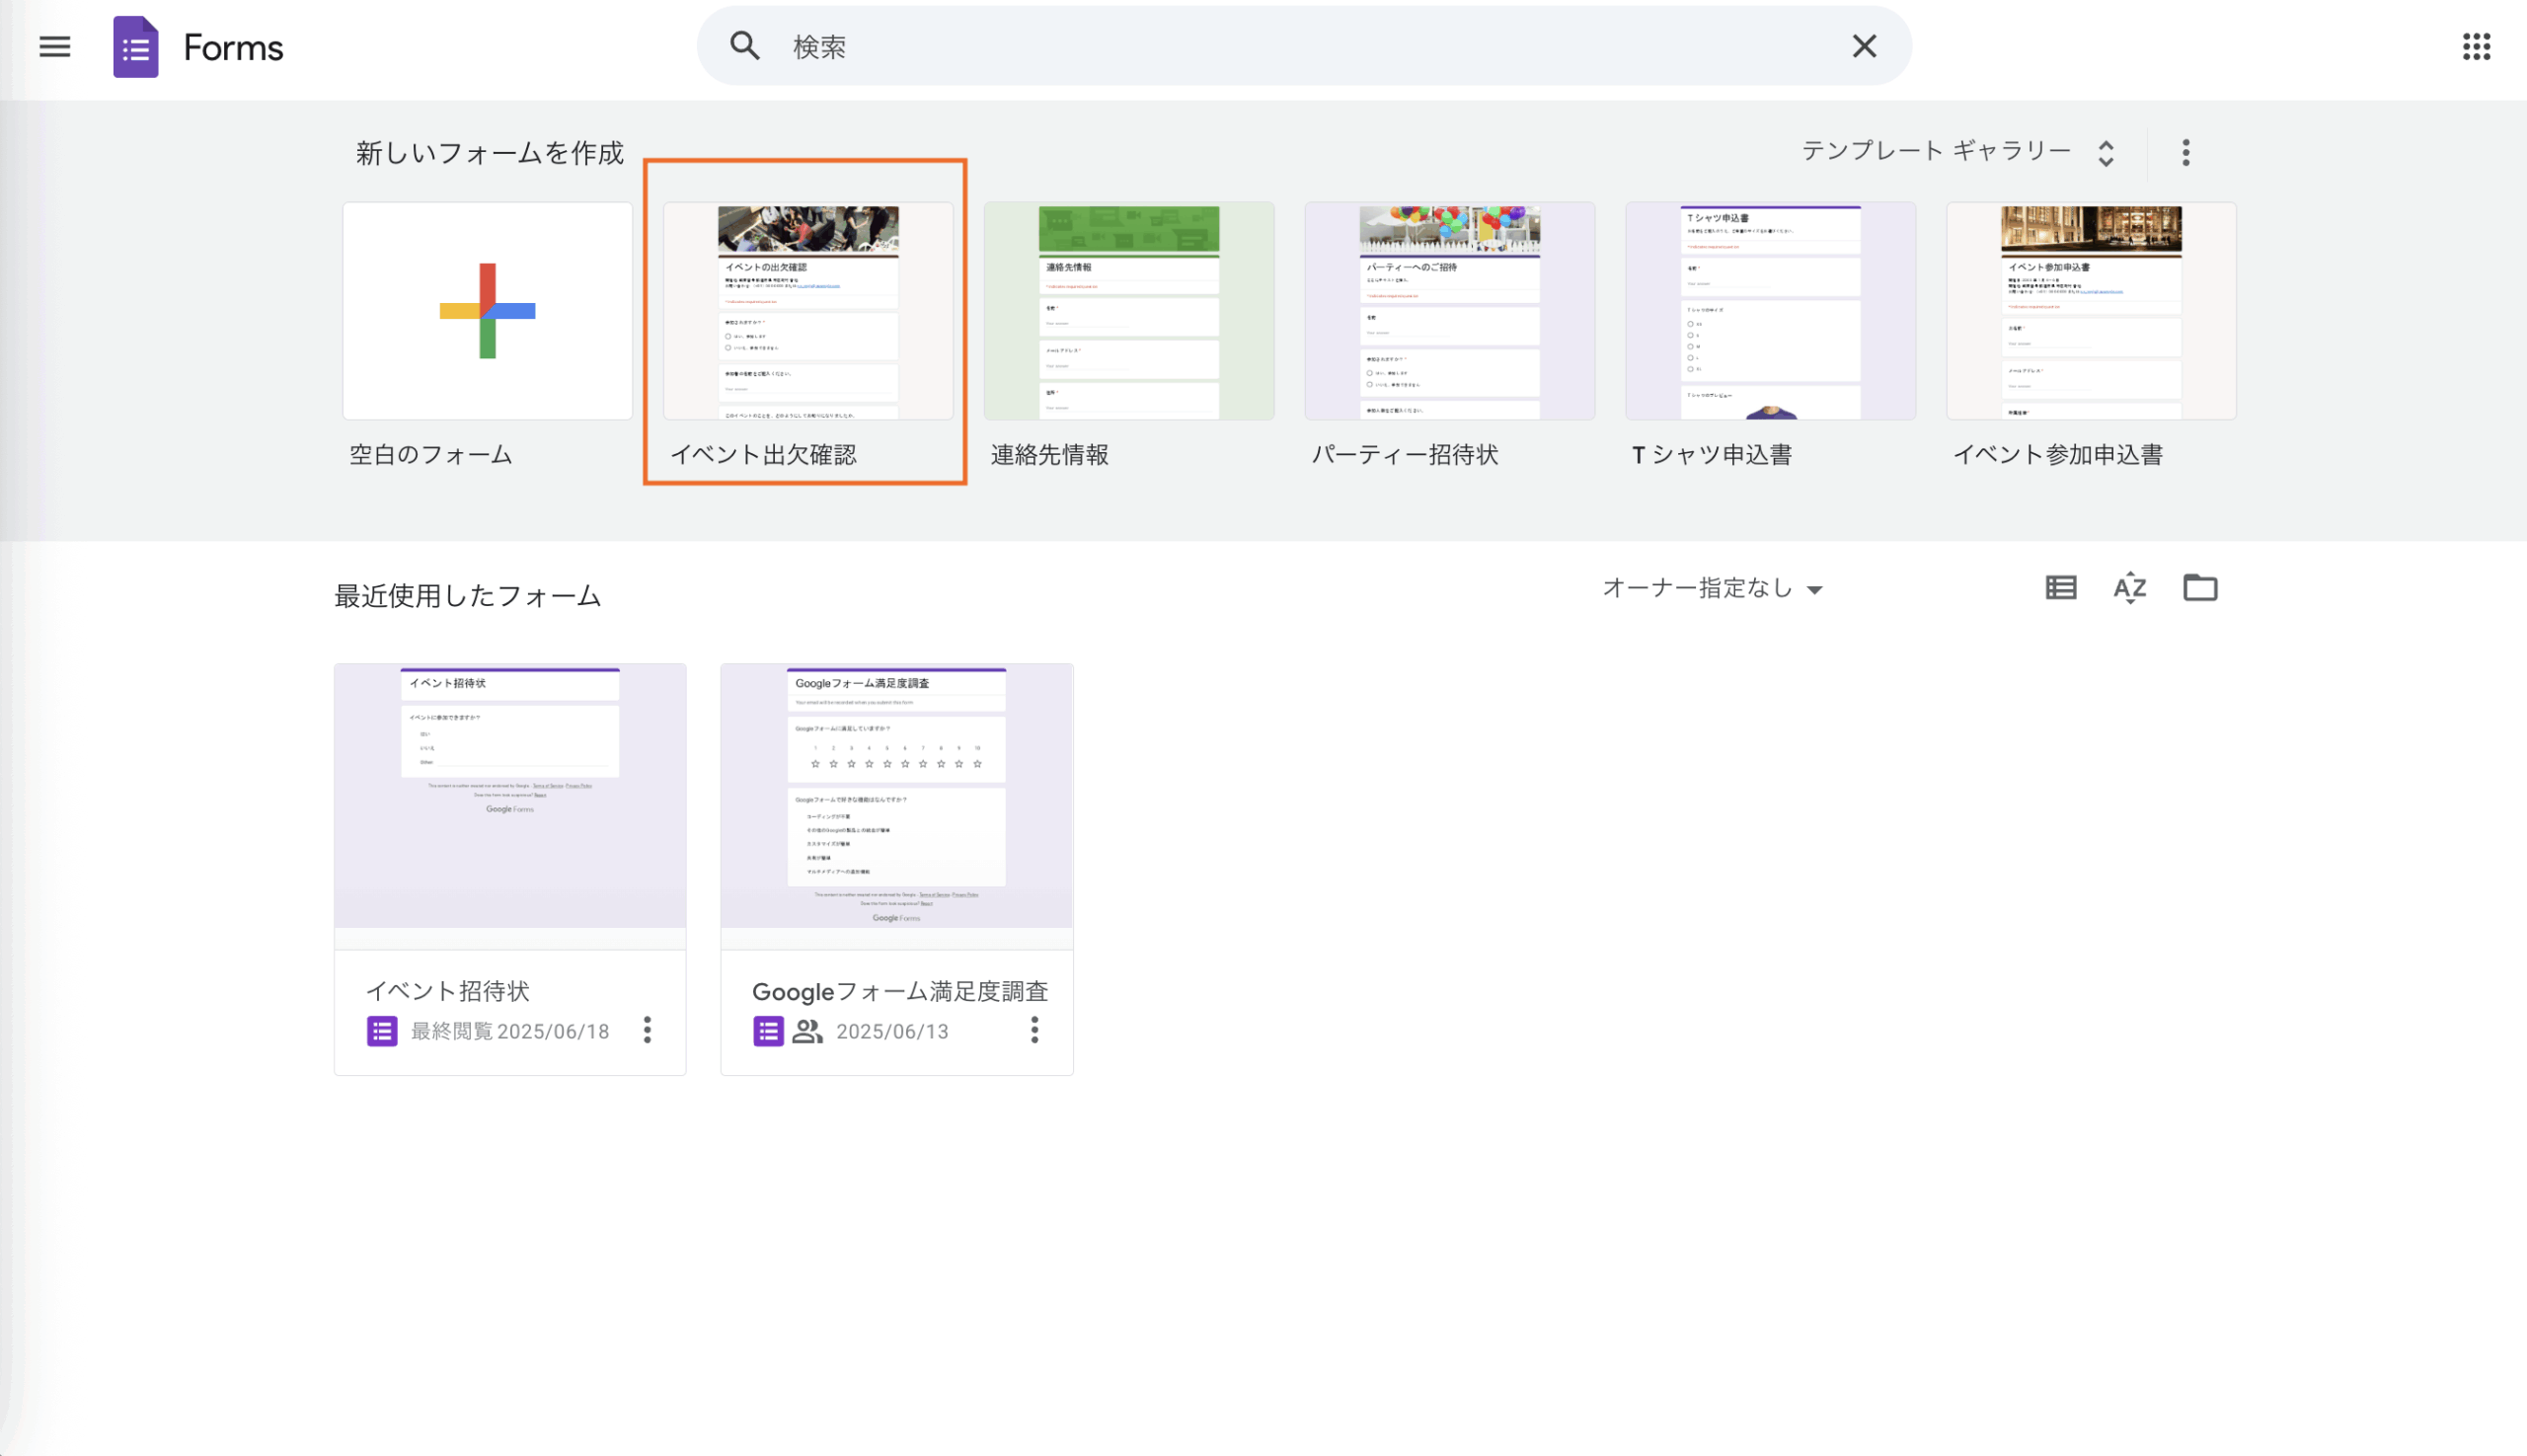
Task: Open the T シャツ申込書 template
Action: (x=1770, y=311)
